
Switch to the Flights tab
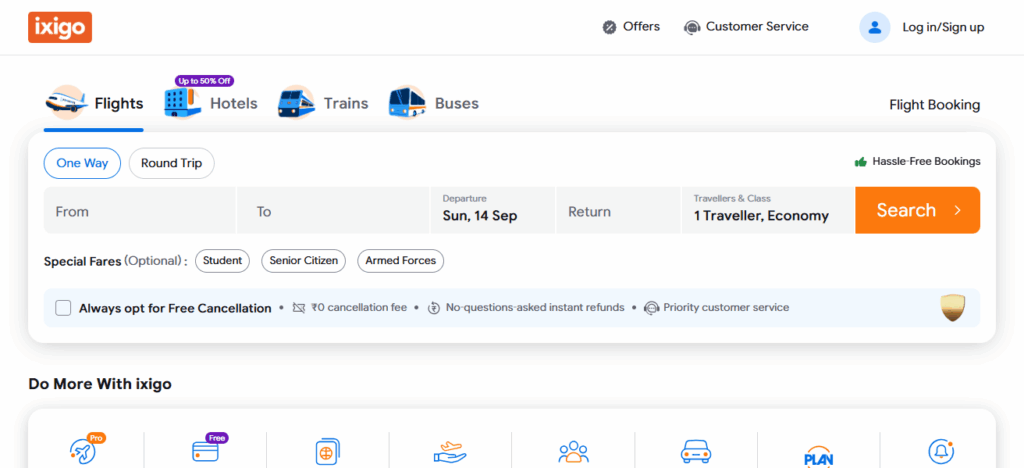(x=94, y=104)
